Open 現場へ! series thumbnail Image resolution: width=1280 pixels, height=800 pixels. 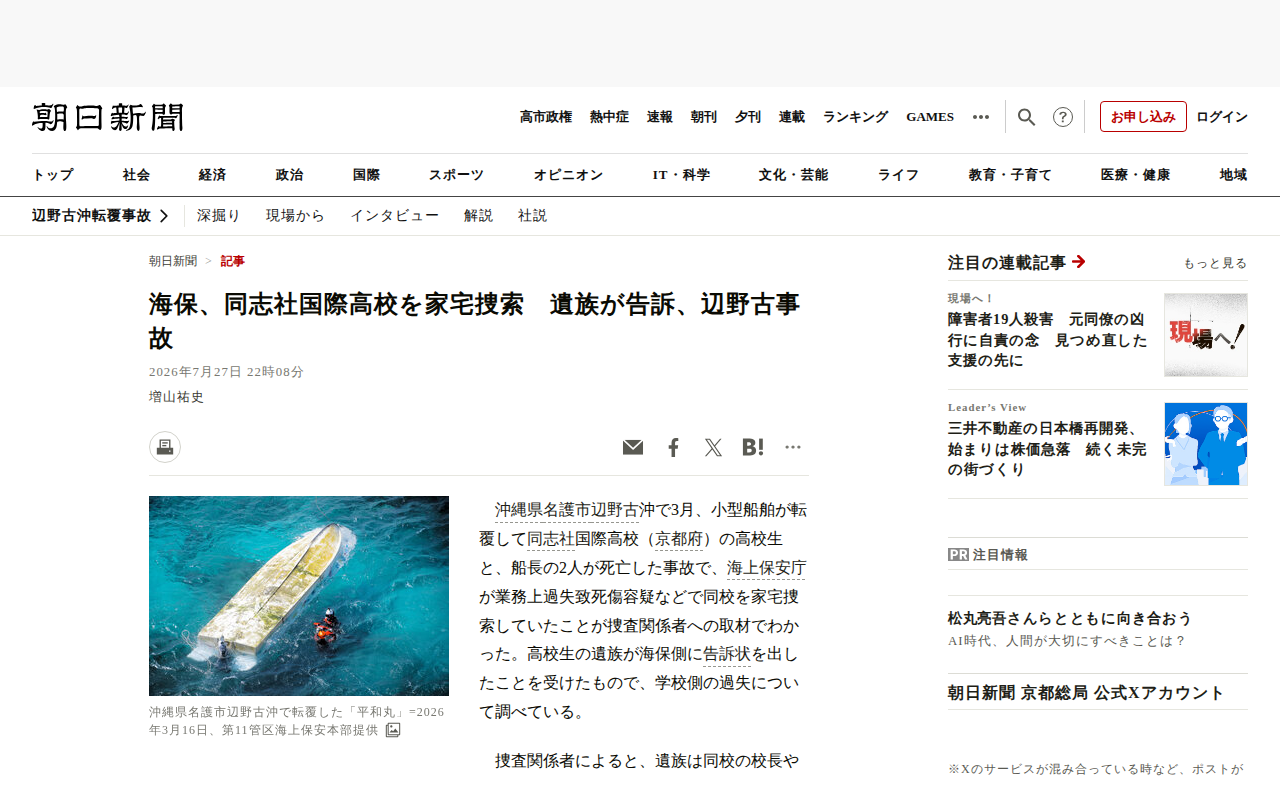[1206, 335]
